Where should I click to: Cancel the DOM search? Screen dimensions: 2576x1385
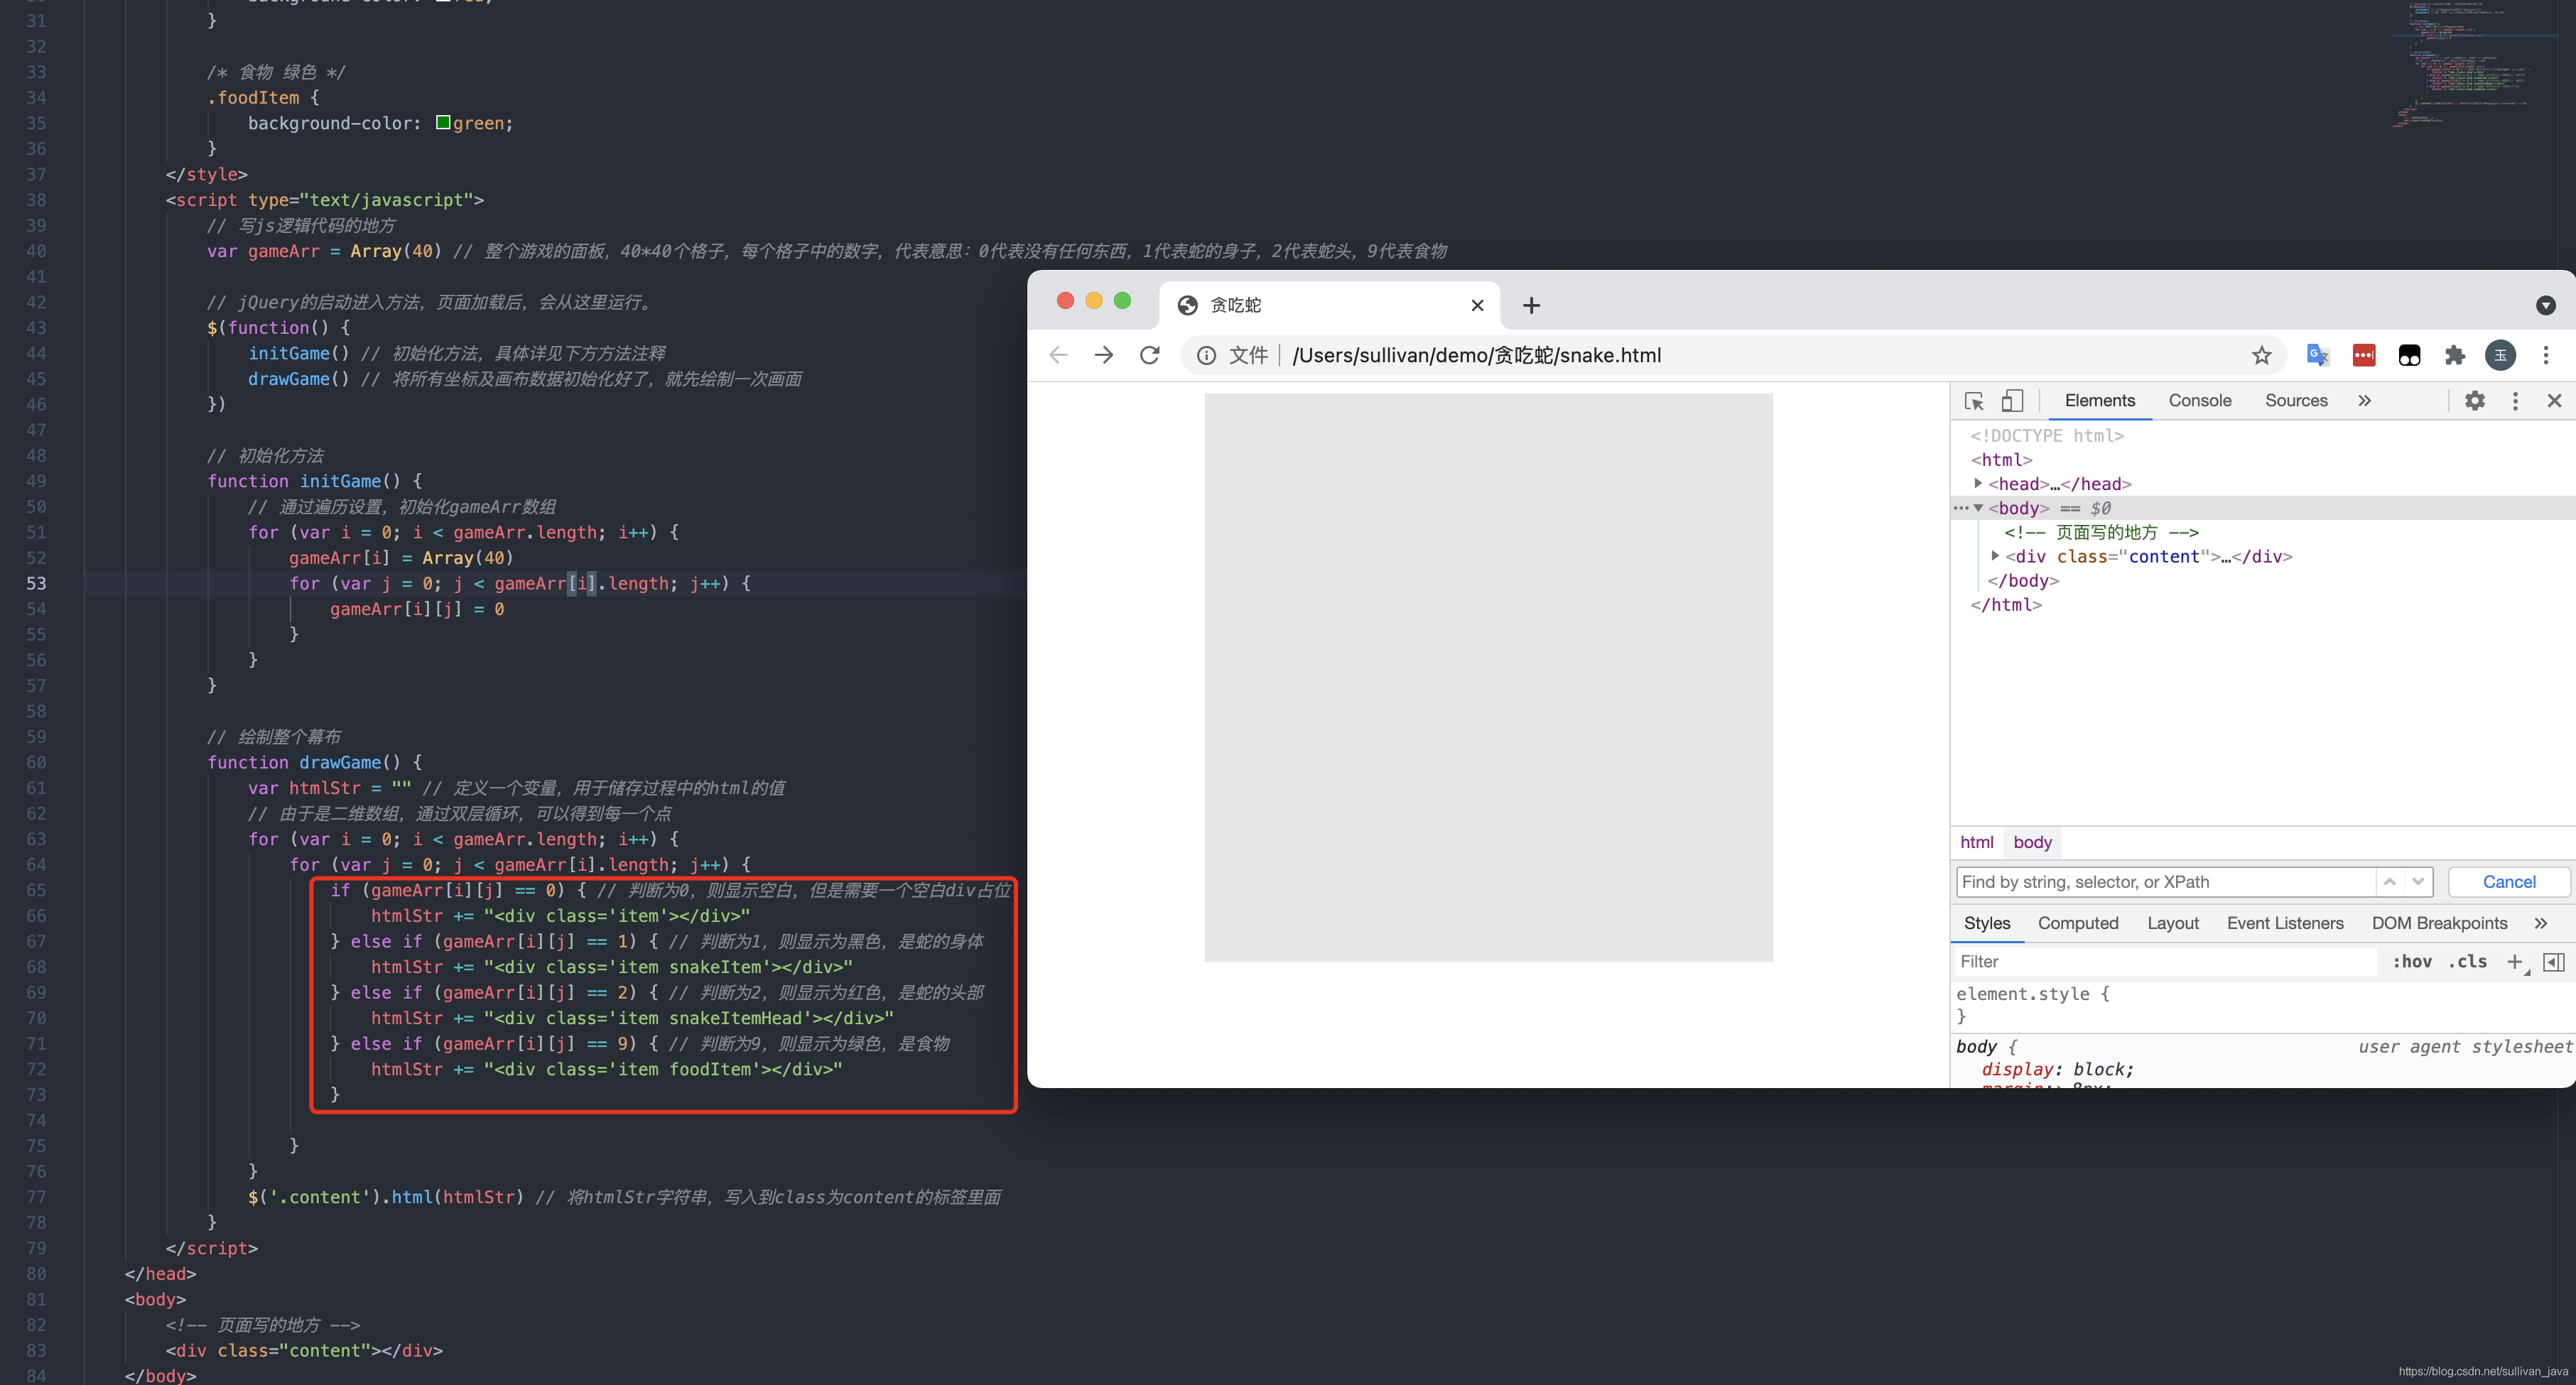pos(2508,882)
